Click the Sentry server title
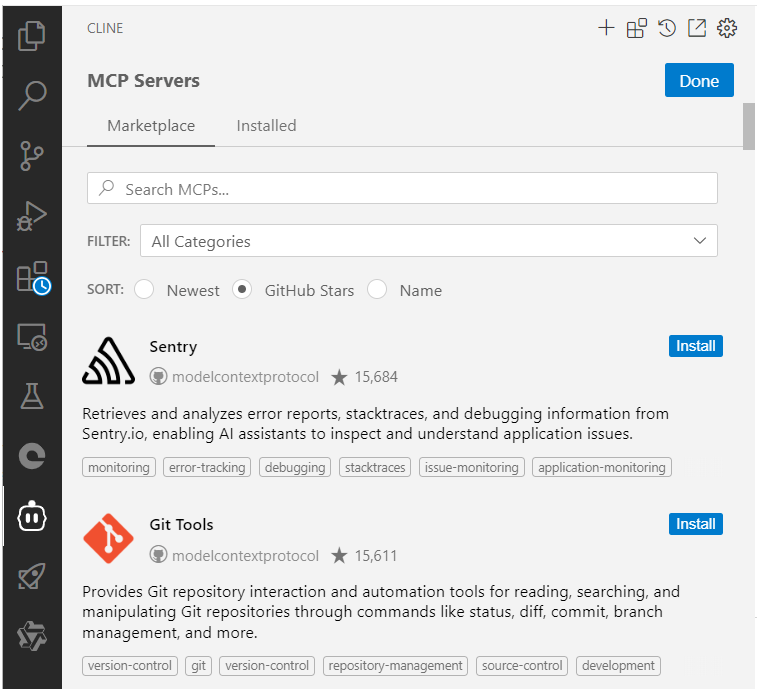This screenshot has height=698, width=764. pyautogui.click(x=173, y=346)
